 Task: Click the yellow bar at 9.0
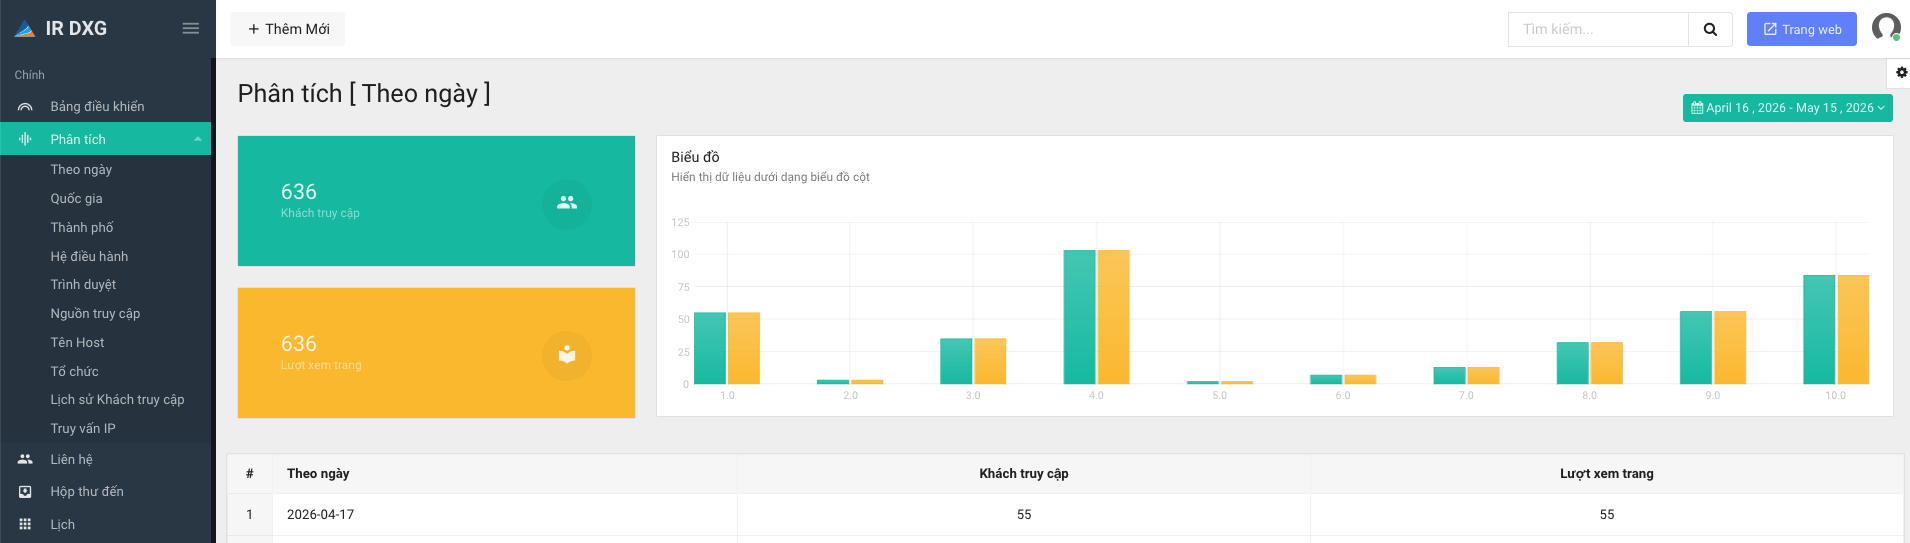click(x=1730, y=348)
